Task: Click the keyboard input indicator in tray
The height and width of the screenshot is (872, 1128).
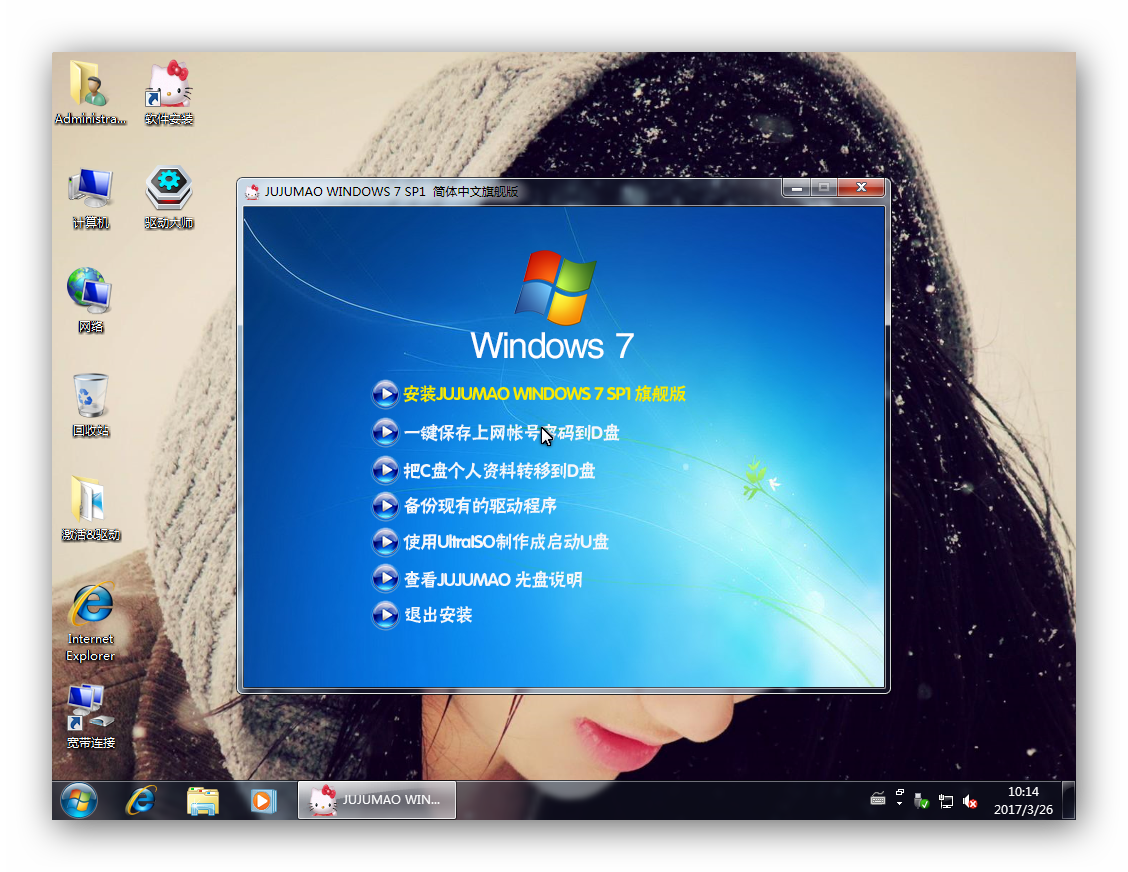Action: 878,799
